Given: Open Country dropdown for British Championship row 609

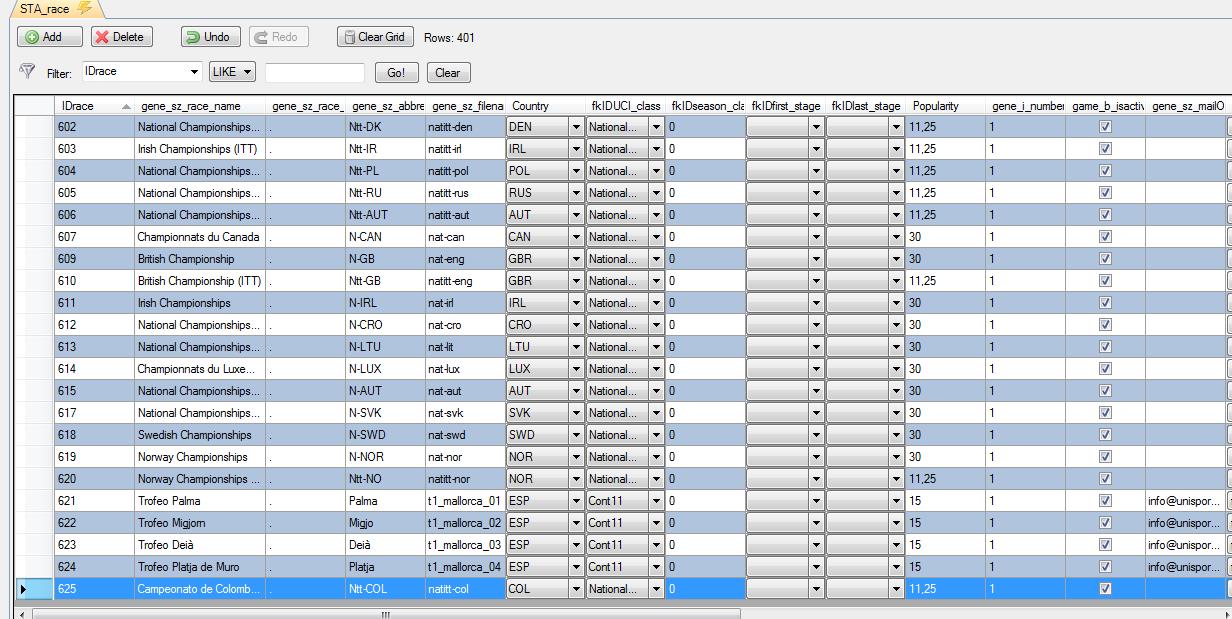Looking at the screenshot, I should pyautogui.click(x=575, y=259).
